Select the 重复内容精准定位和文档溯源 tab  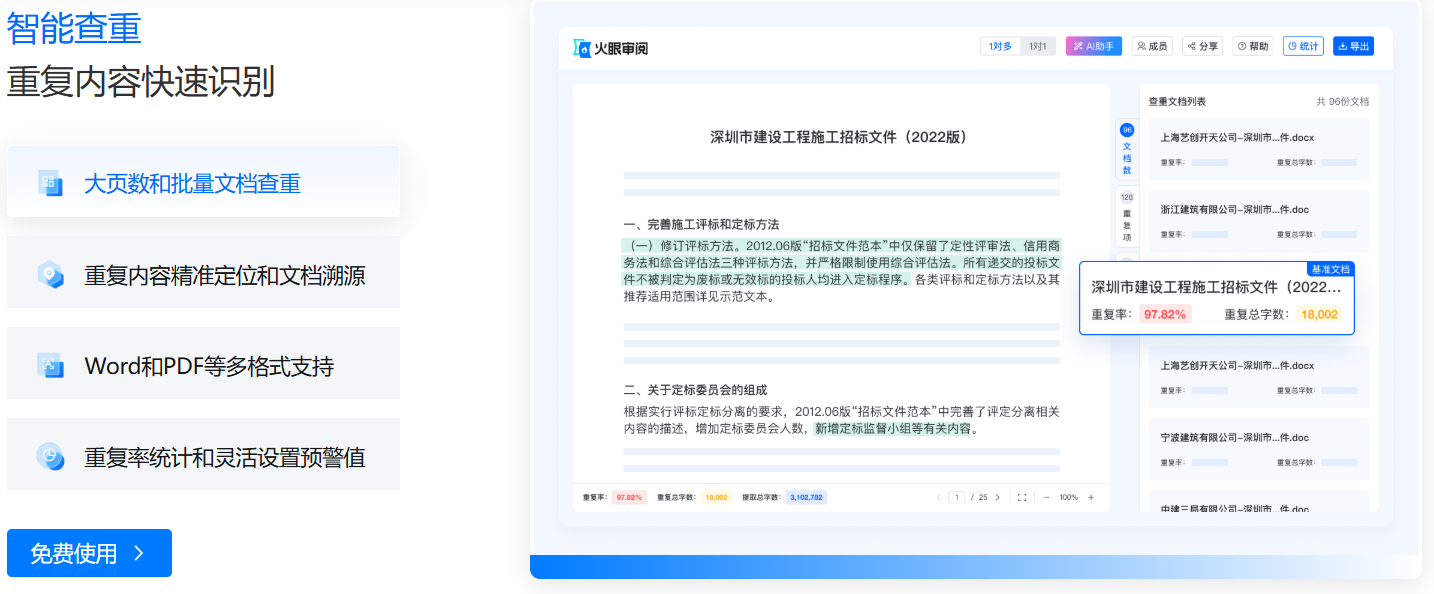tap(203, 273)
